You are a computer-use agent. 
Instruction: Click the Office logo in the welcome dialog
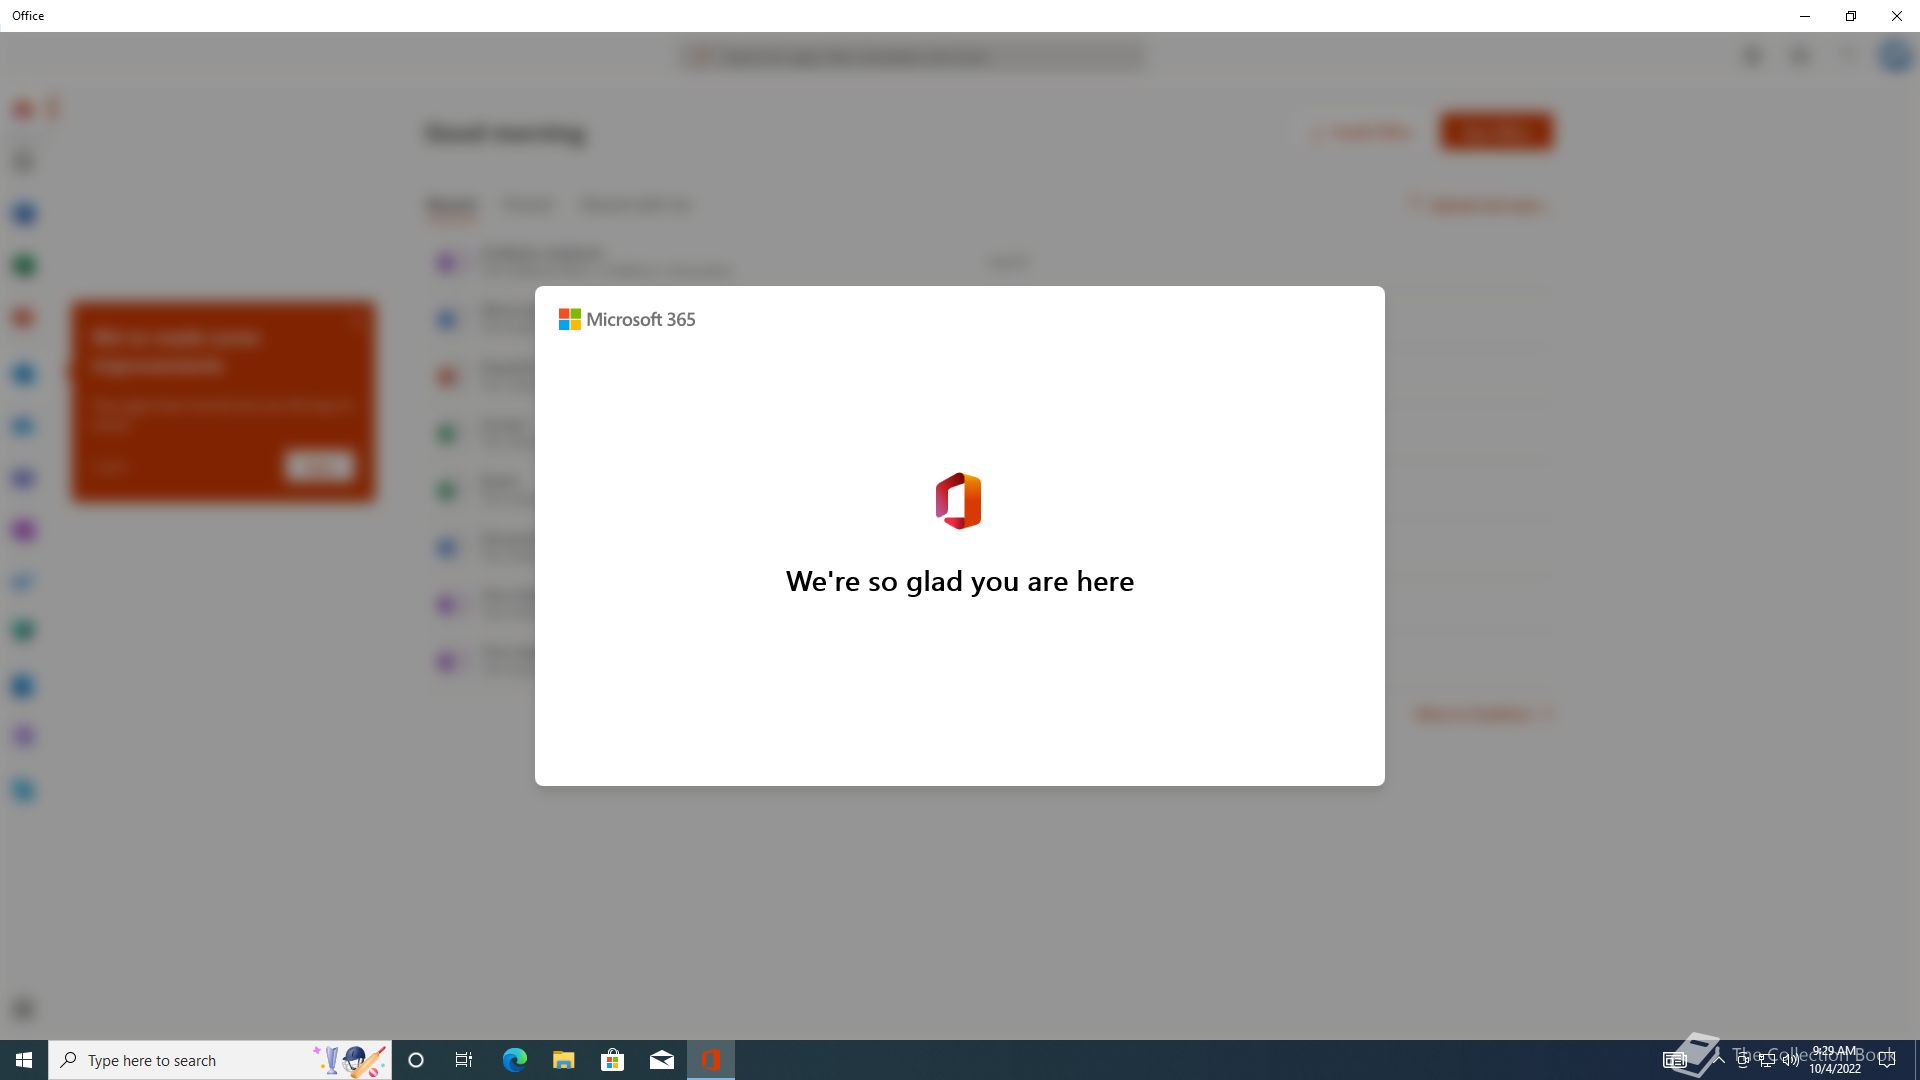tap(958, 501)
